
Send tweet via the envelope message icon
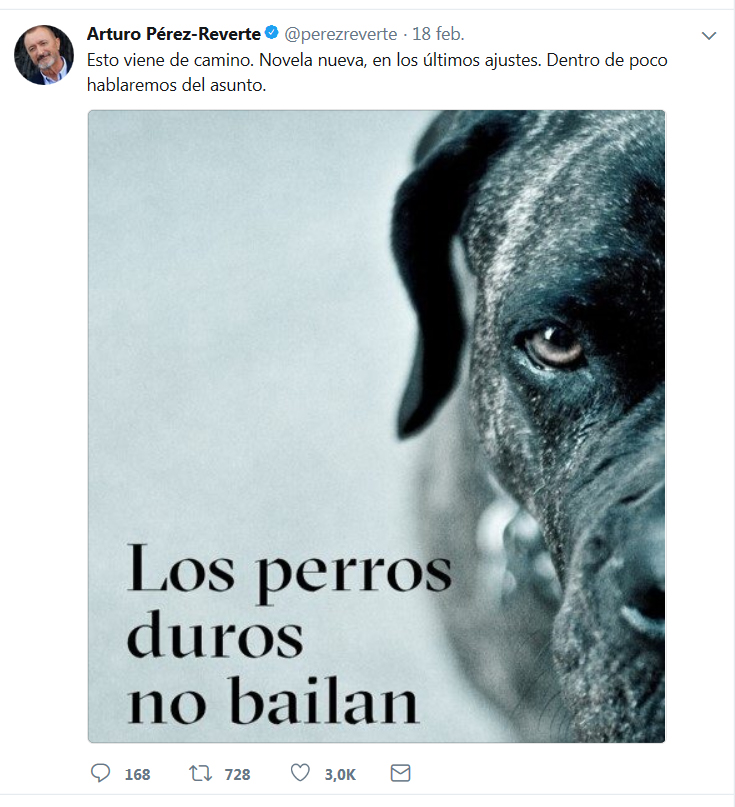coord(400,773)
